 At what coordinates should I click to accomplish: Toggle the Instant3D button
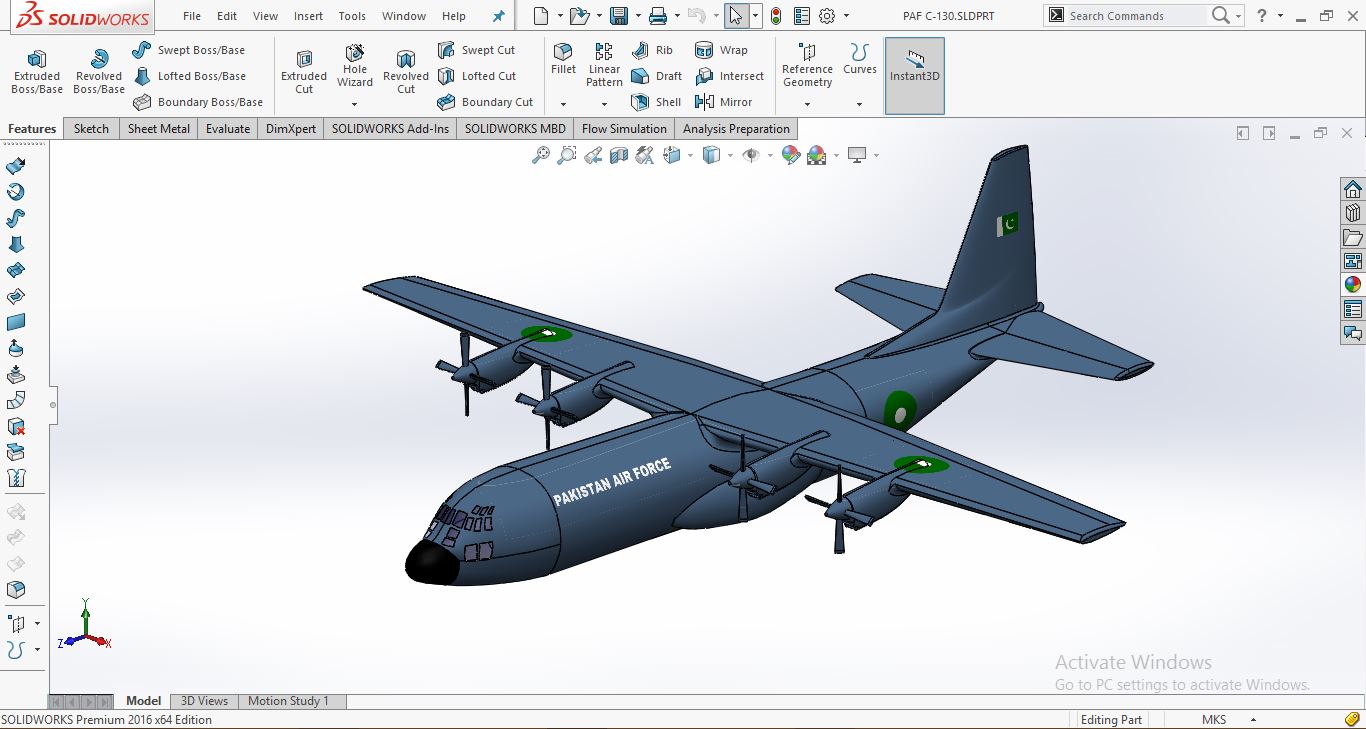pos(914,76)
